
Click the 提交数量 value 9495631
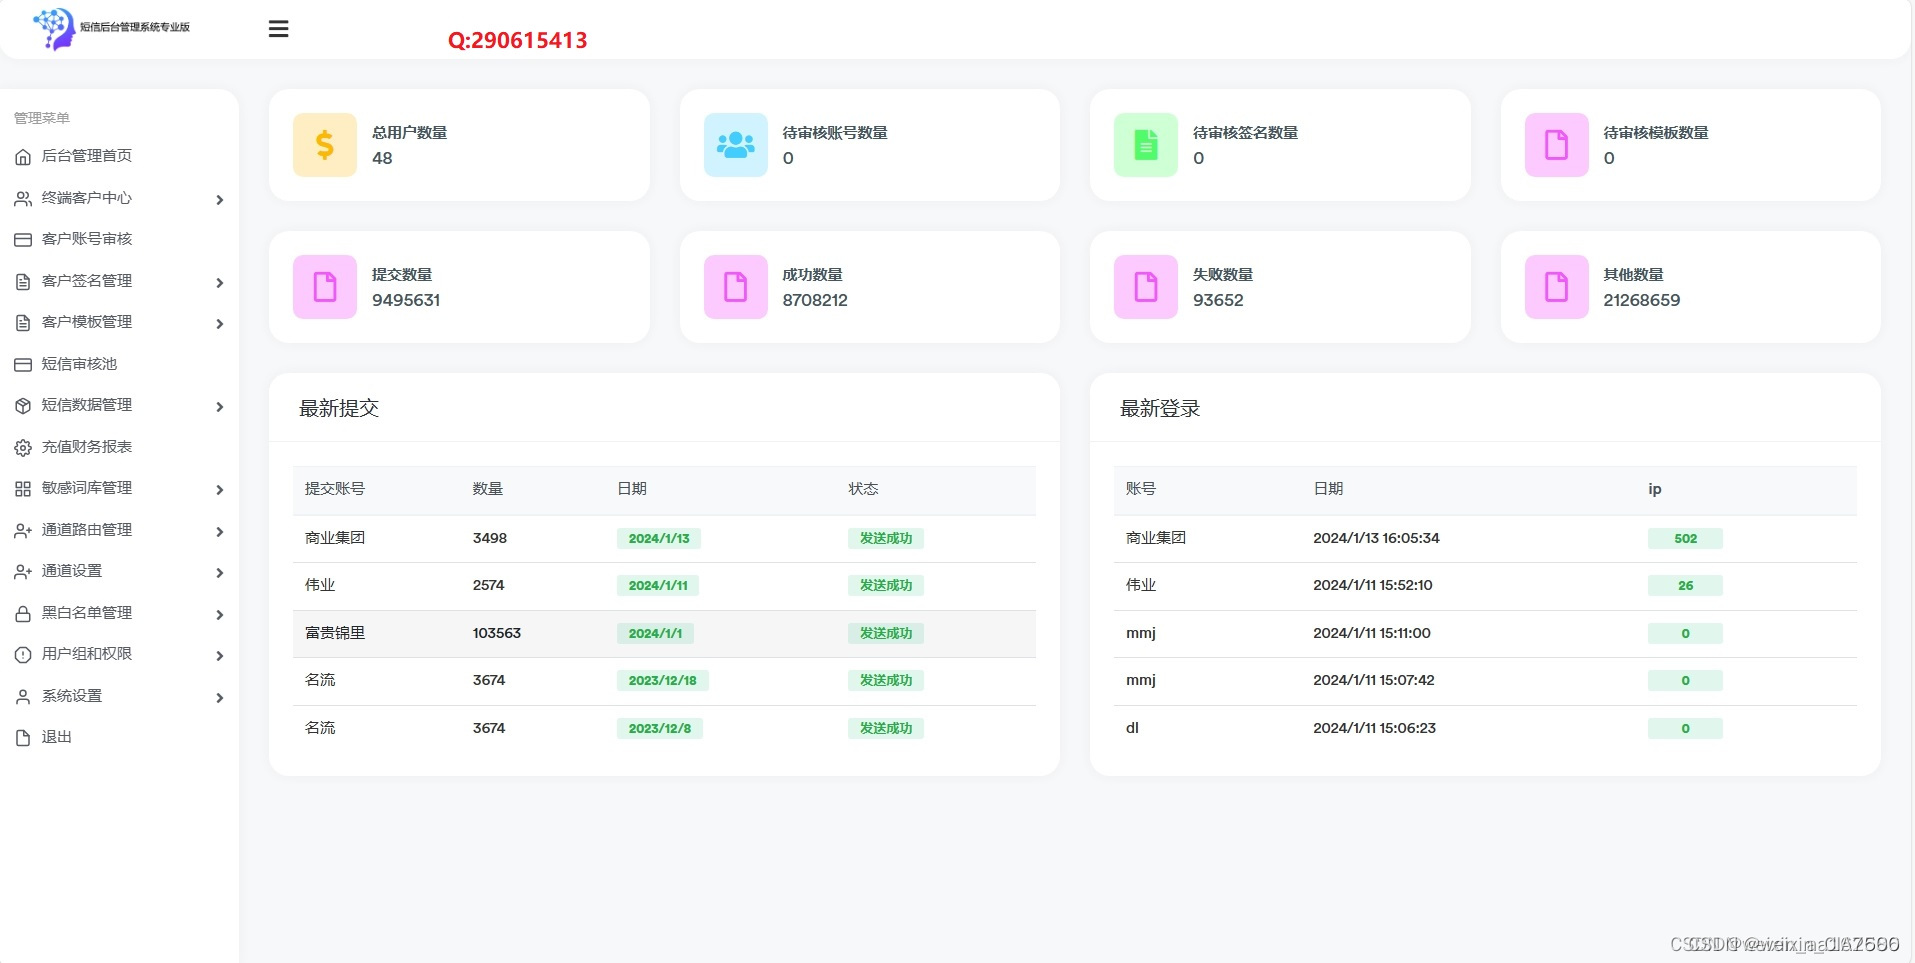(406, 300)
